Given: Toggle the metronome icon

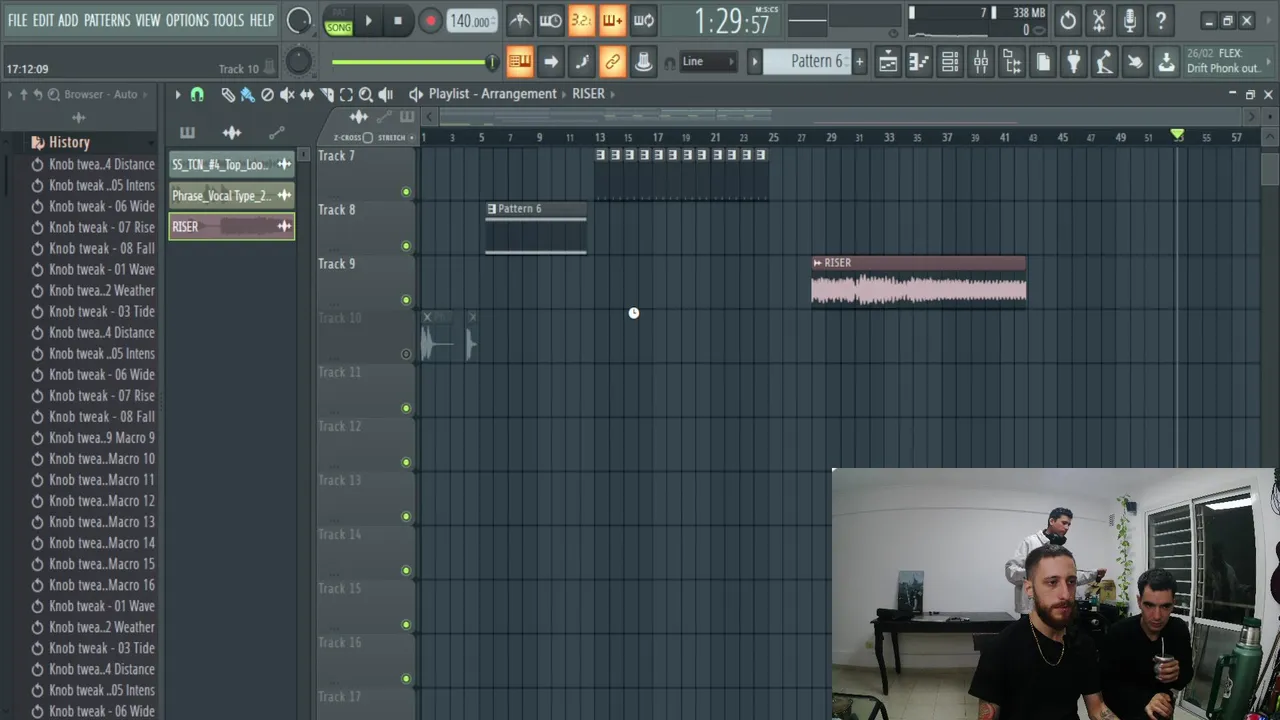Looking at the screenshot, I should [x=519, y=20].
